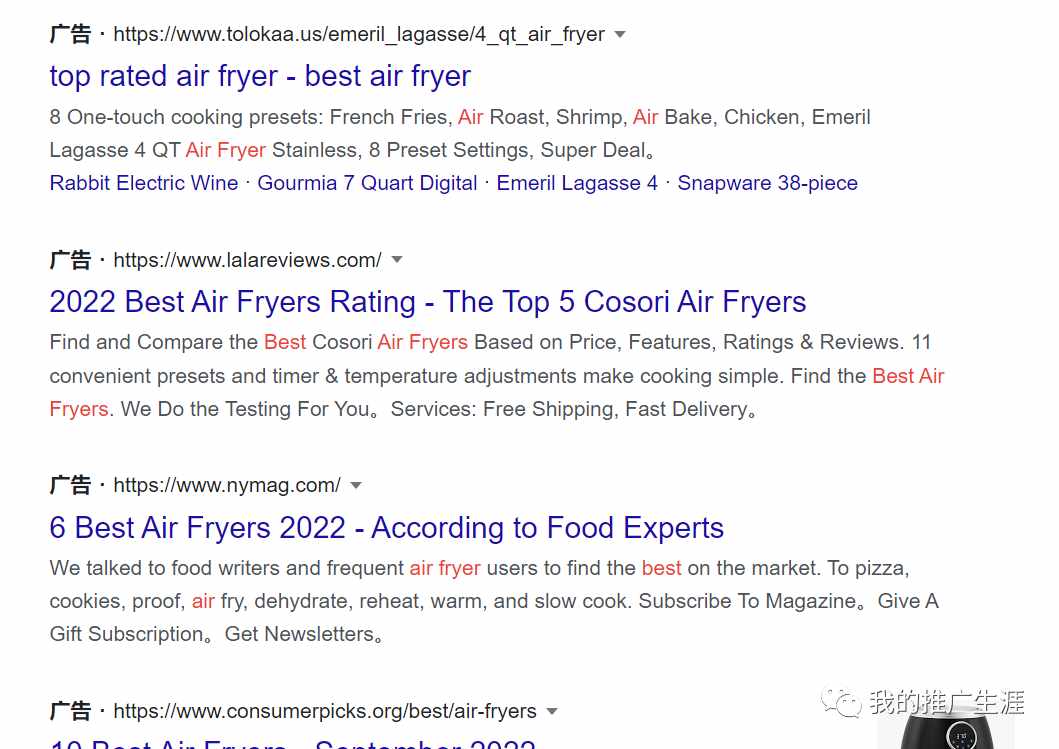Image resolution: width=1059 pixels, height=749 pixels.
Task: Click the 广告 label on the lalareviews.com ad
Action: 70,260
